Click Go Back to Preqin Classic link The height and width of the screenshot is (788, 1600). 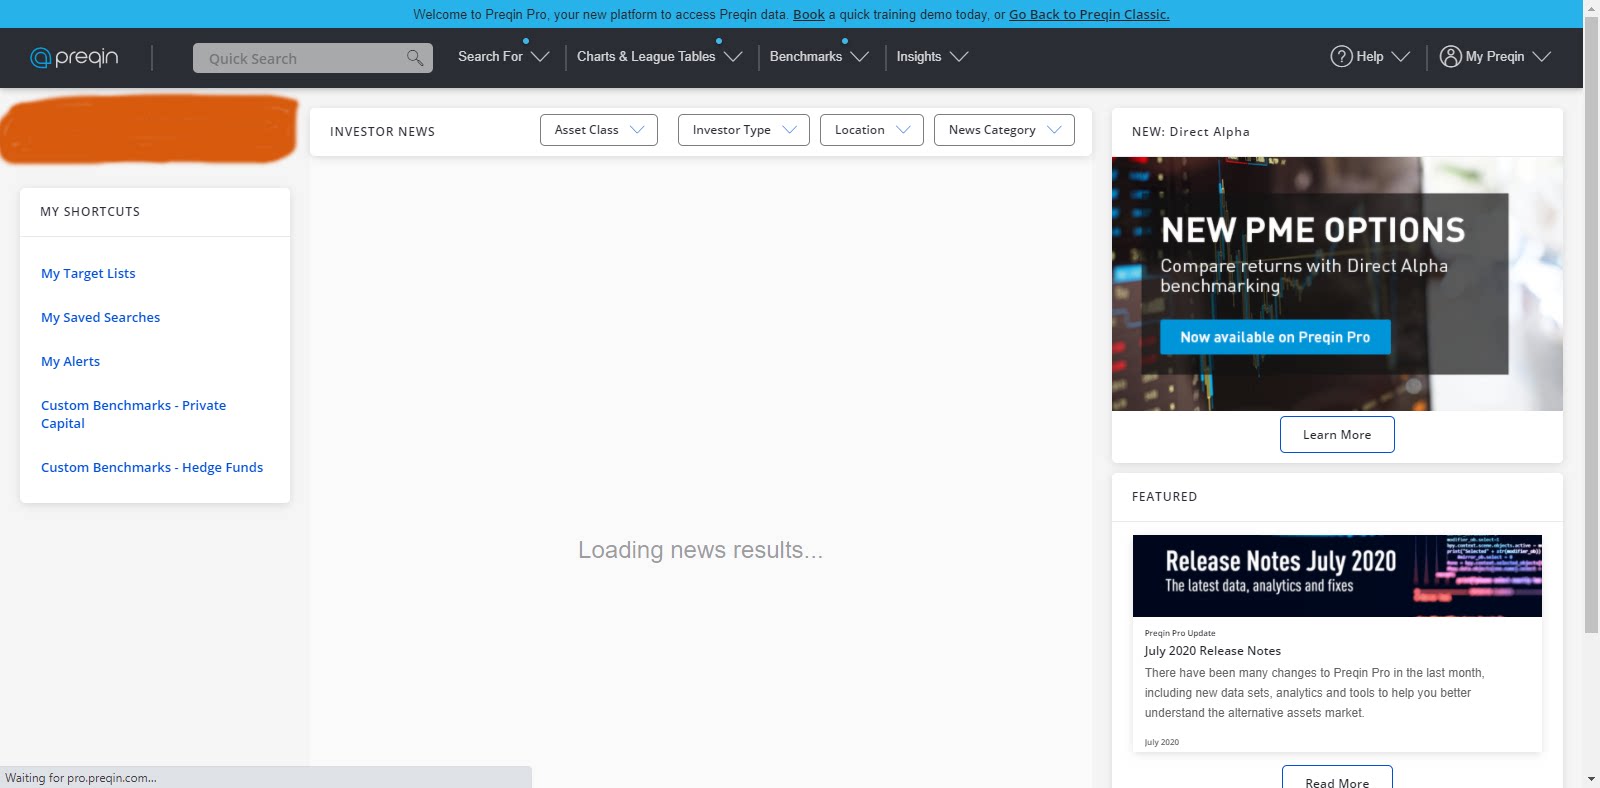[x=1089, y=14]
